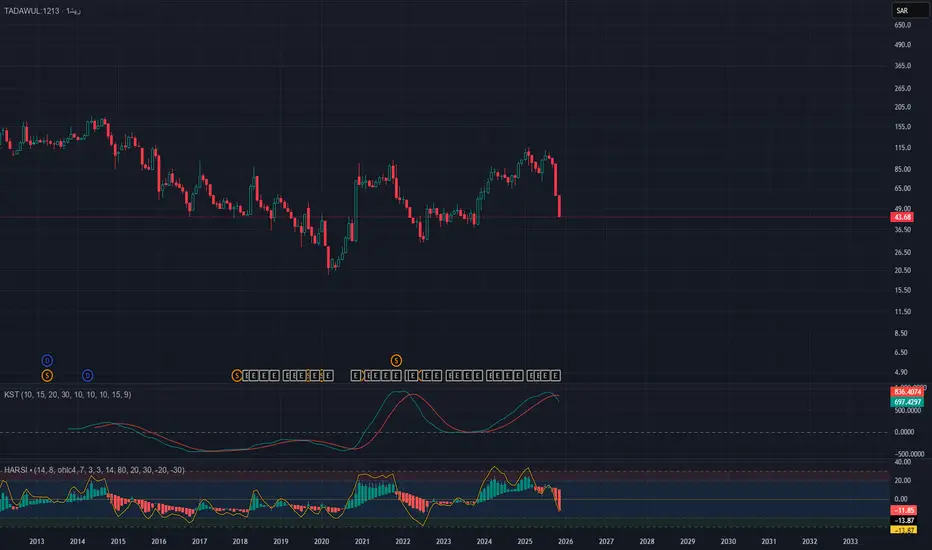
Task: Click the green 697.4297 KST value label
Action: 907,402
